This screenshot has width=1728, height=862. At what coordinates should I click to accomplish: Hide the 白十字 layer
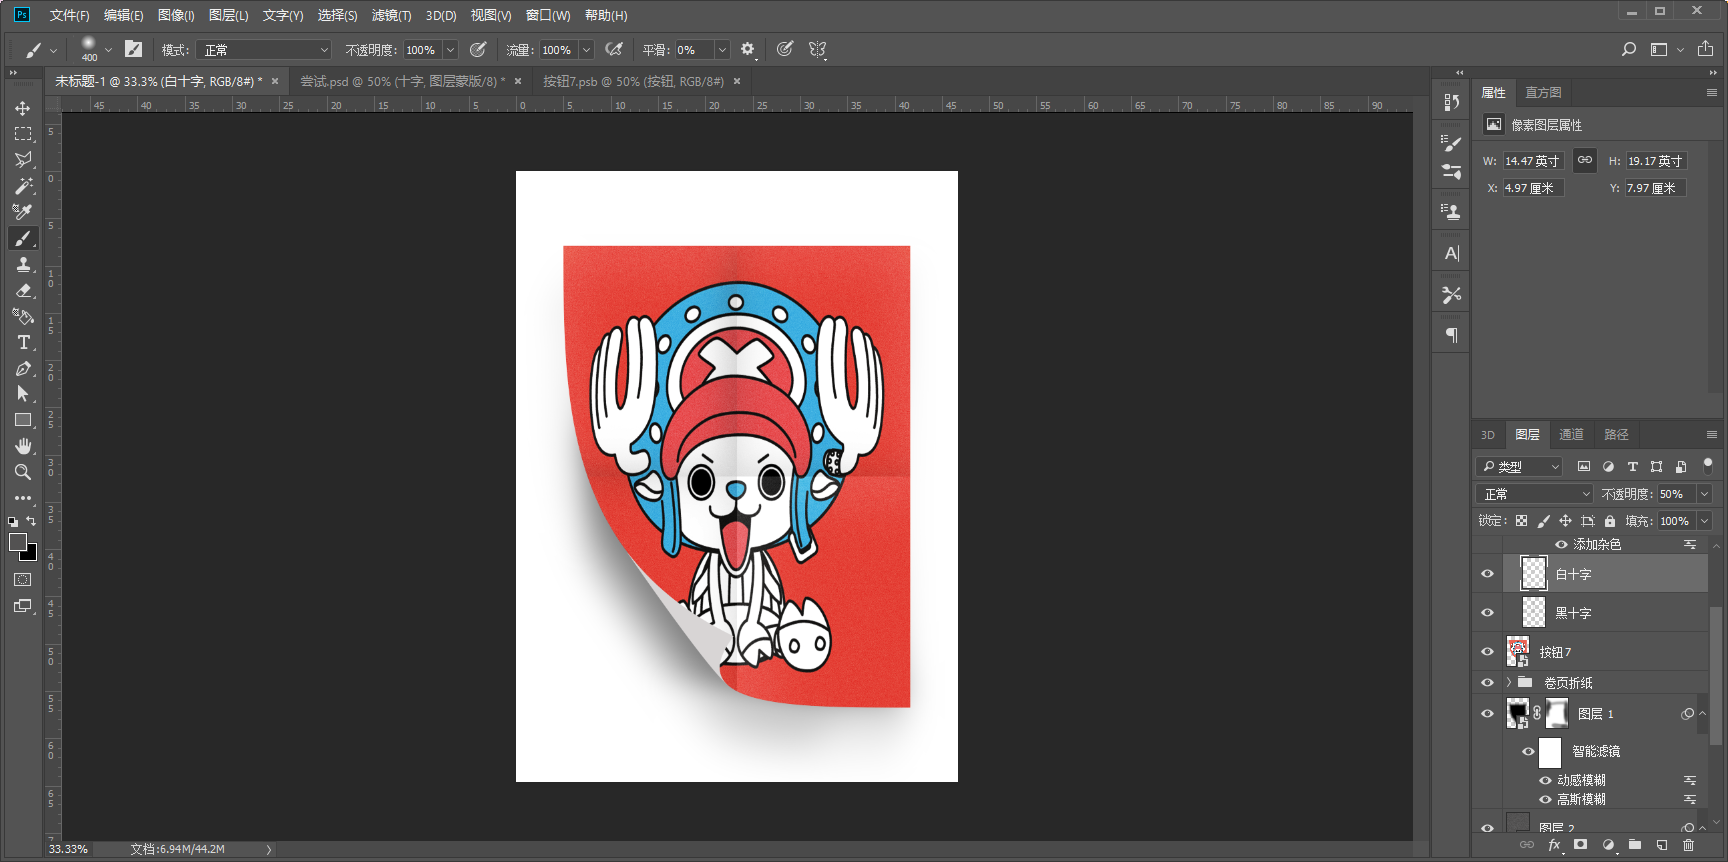[1487, 574]
